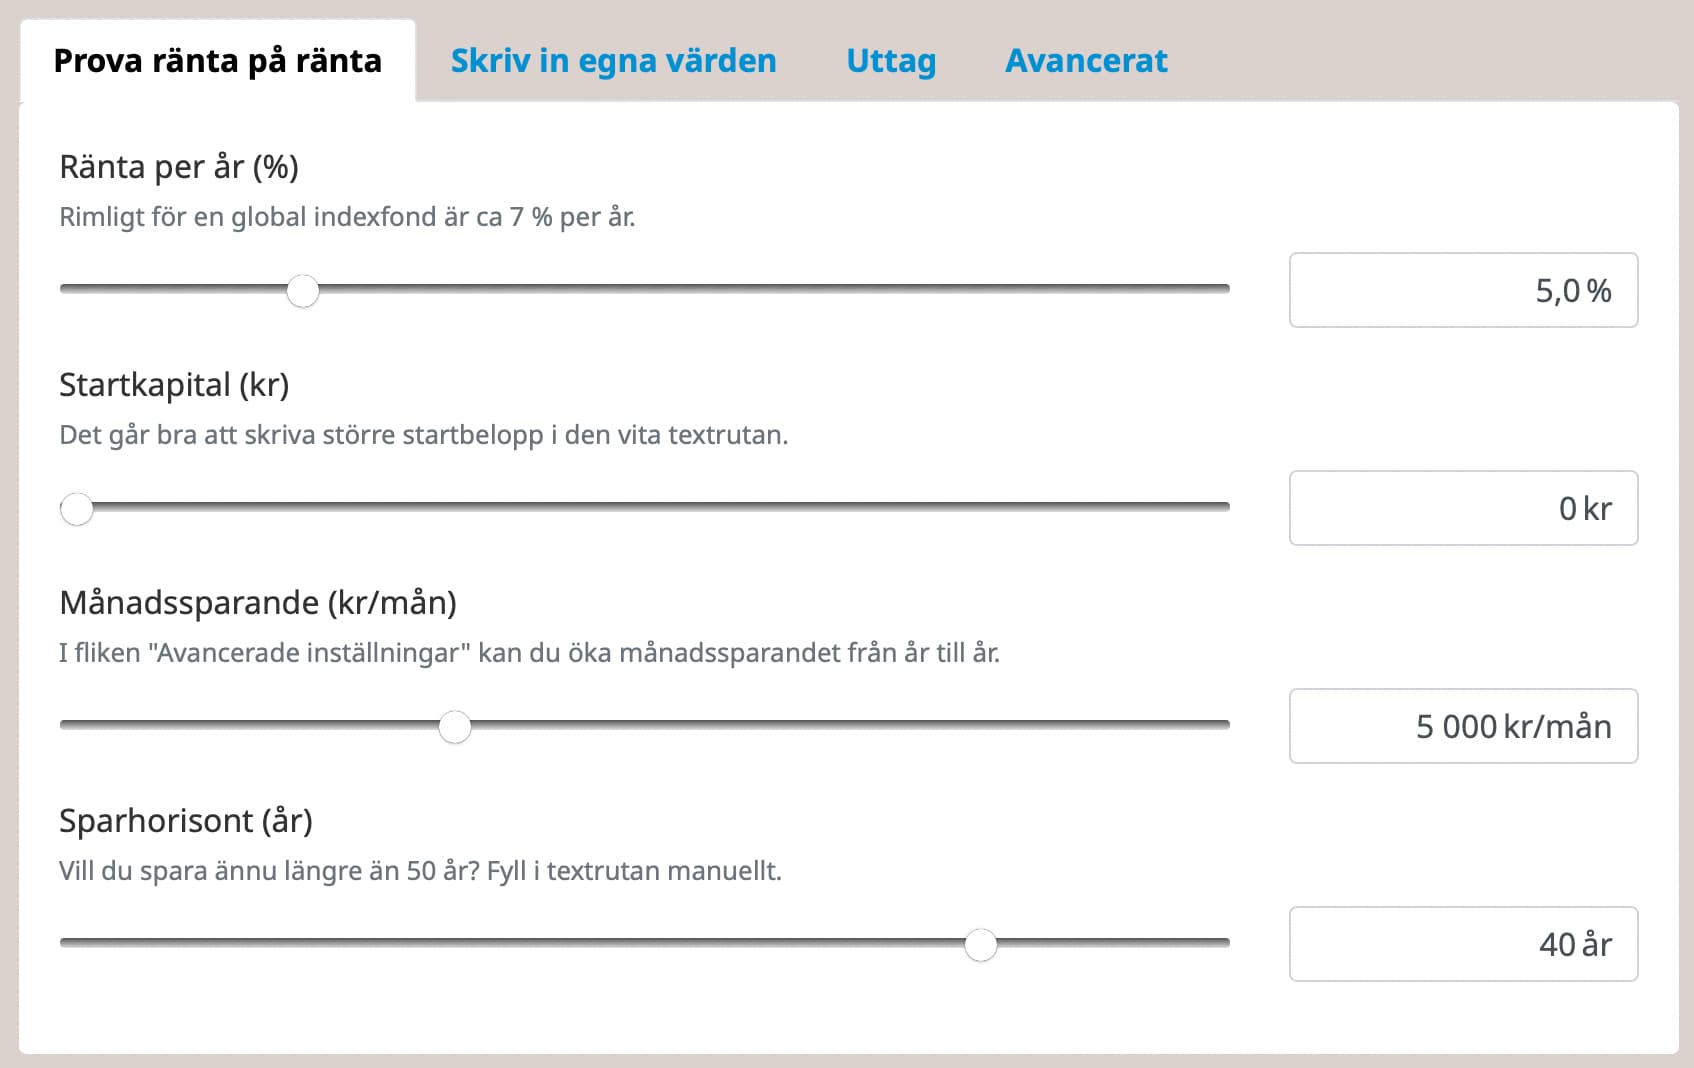This screenshot has height=1068, width=1694.
Task: Click Sparhorisont track right of handle
Action: click(1110, 943)
